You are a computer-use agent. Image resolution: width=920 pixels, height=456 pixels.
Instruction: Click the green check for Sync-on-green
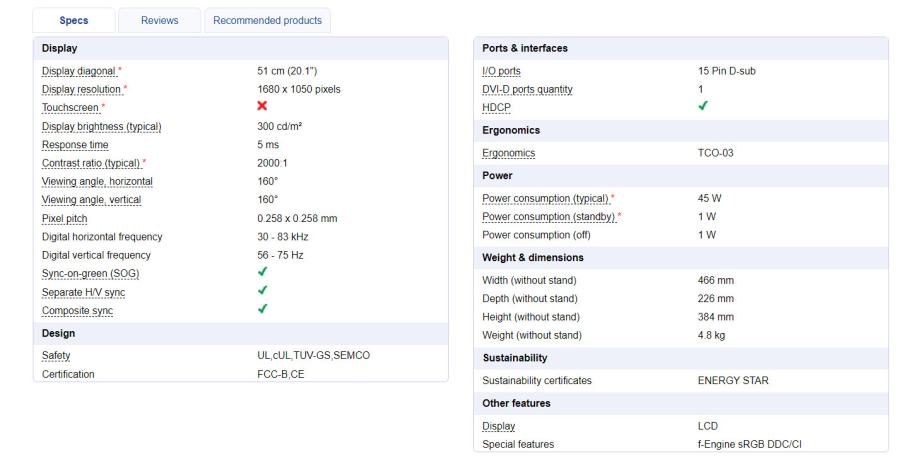point(263,273)
